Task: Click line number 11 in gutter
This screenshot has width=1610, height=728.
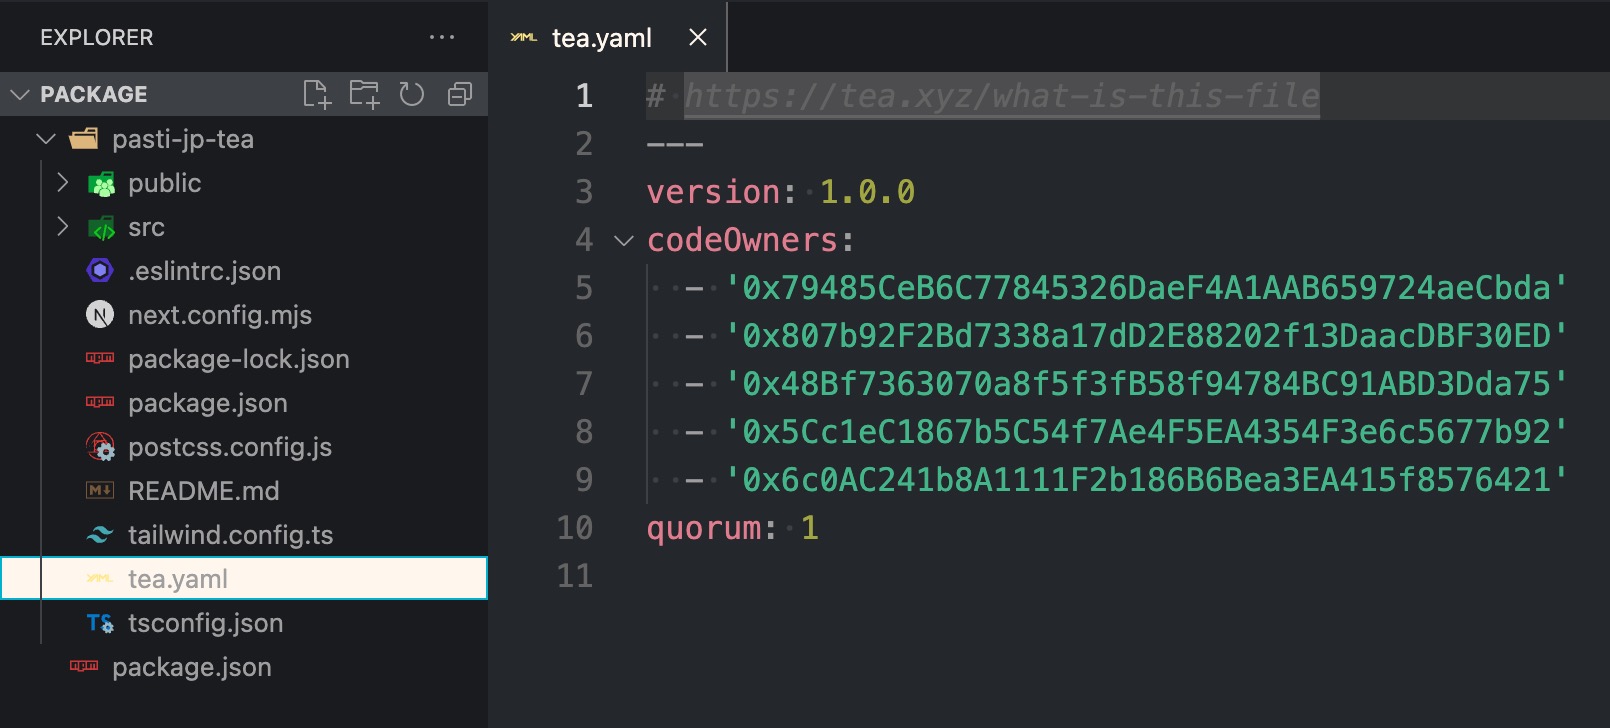Action: pyautogui.click(x=575, y=576)
